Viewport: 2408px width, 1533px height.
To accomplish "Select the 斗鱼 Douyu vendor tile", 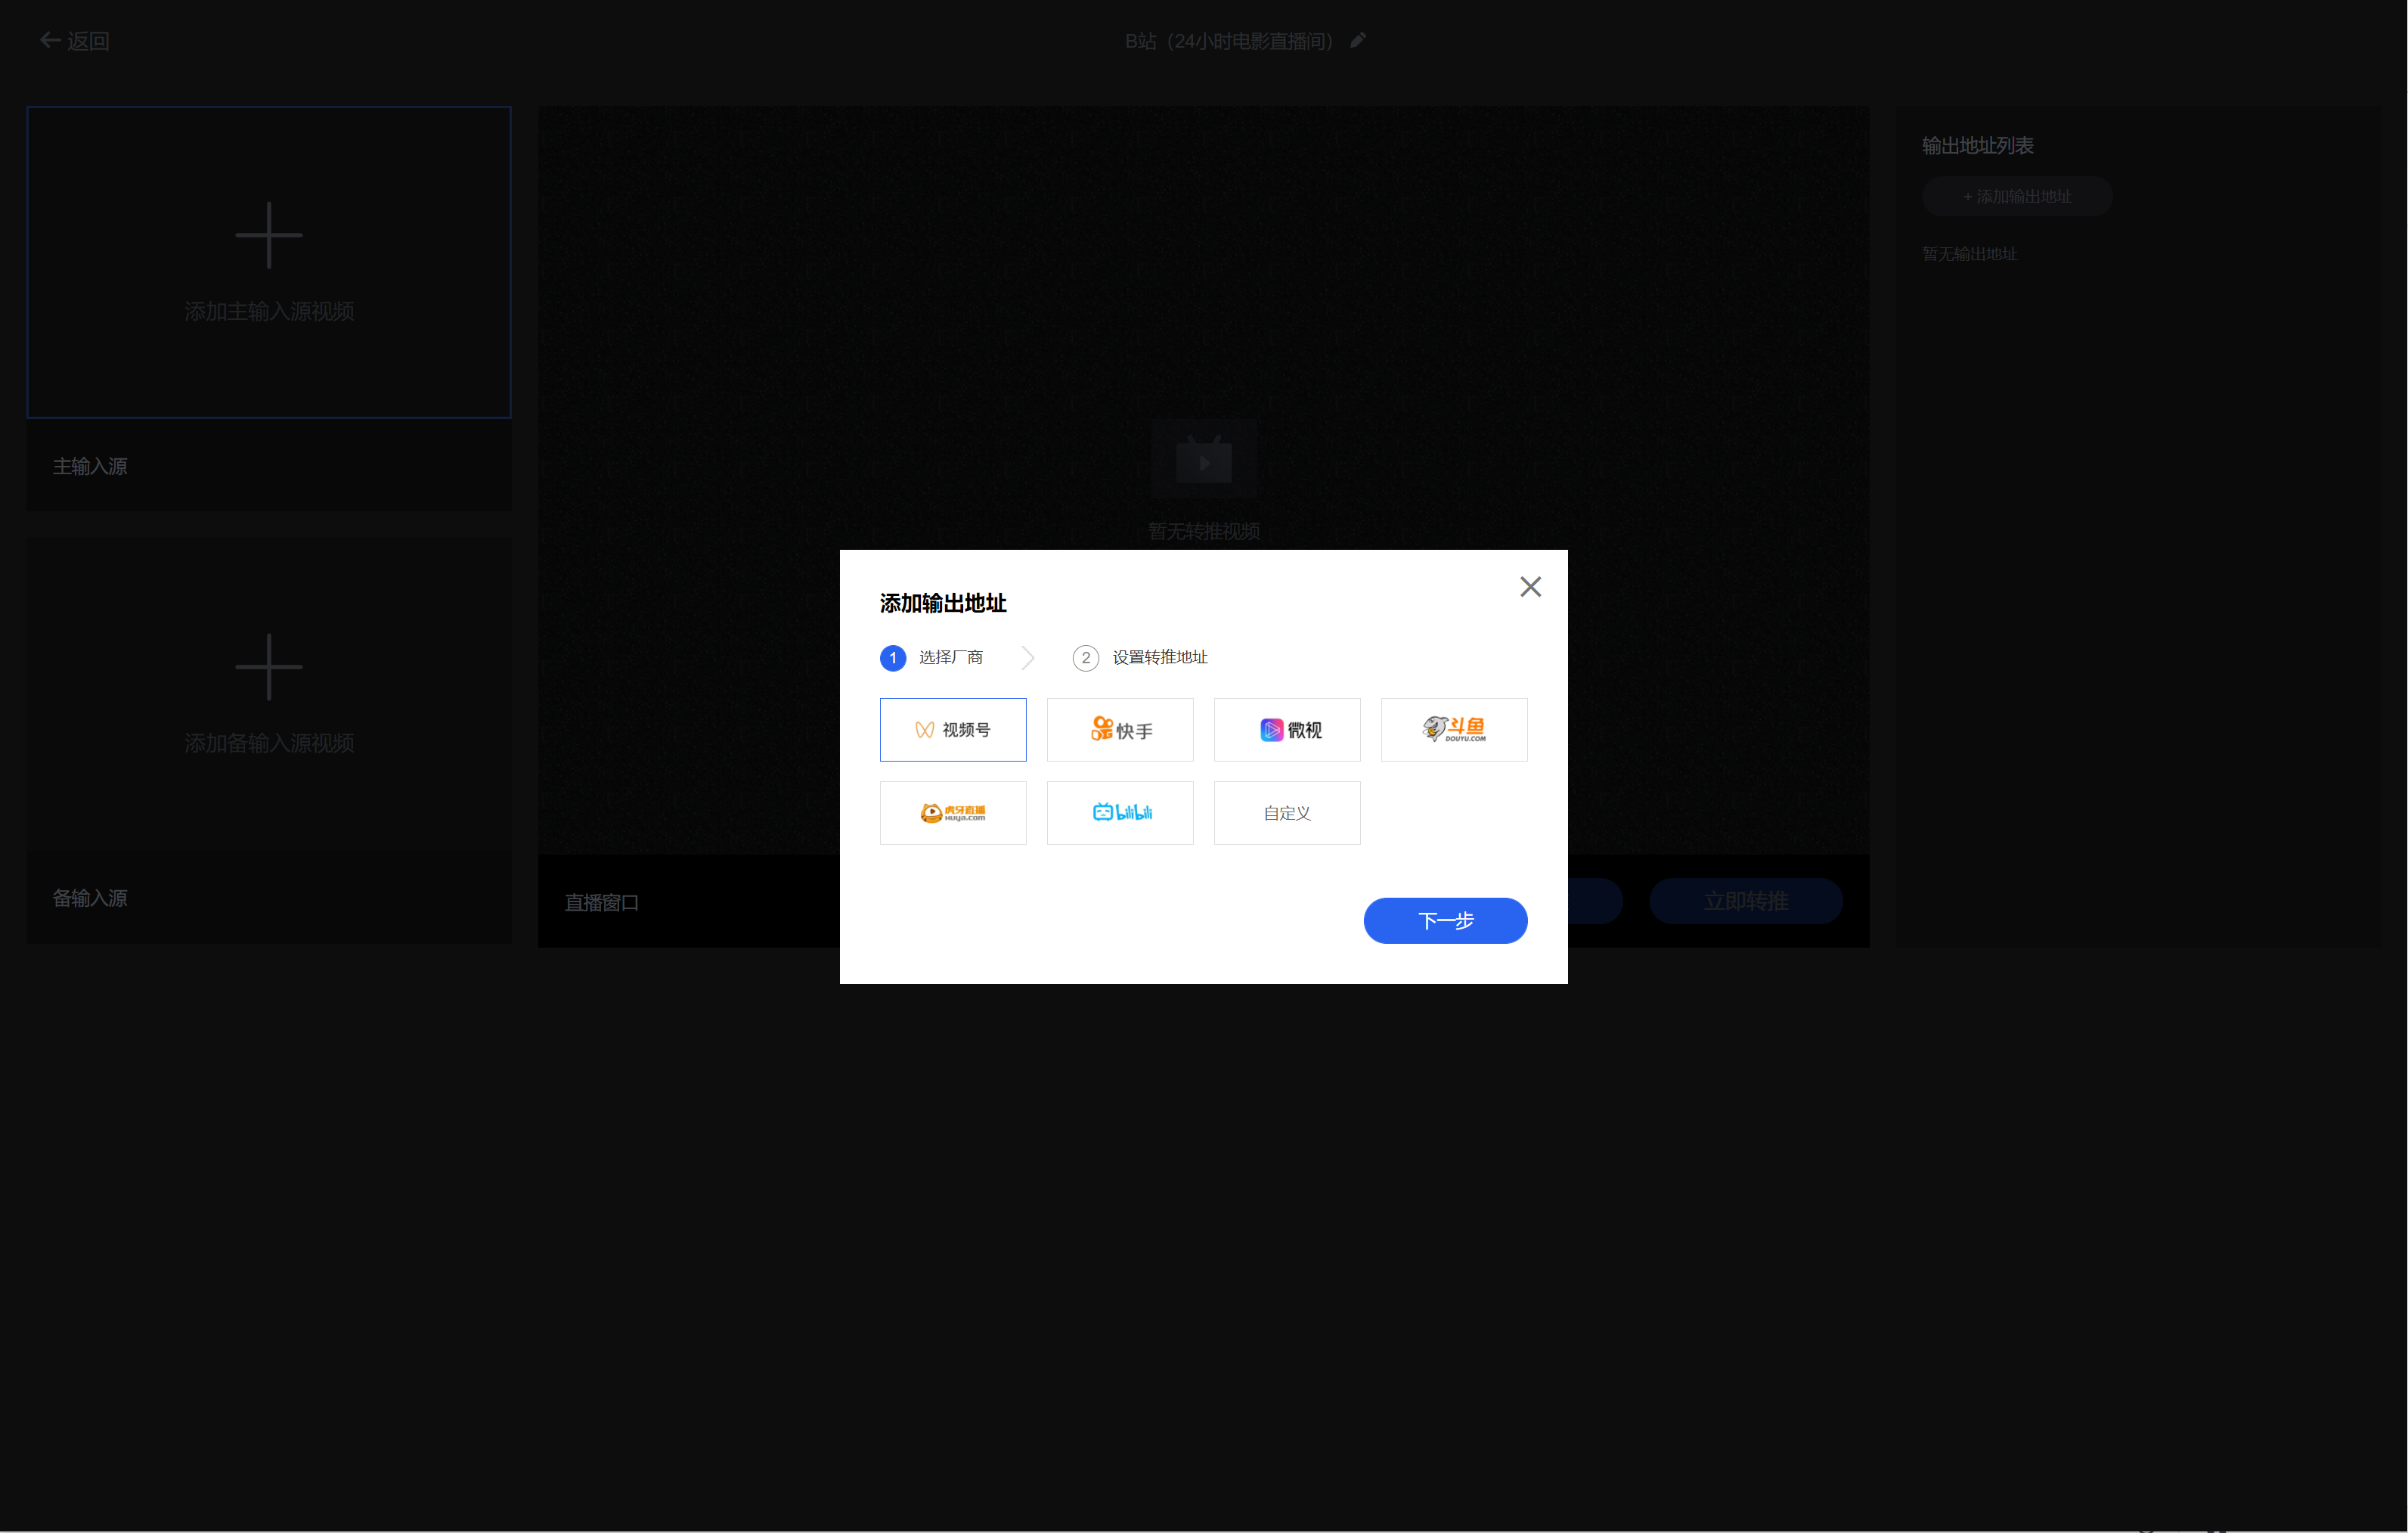I will tap(1453, 730).
